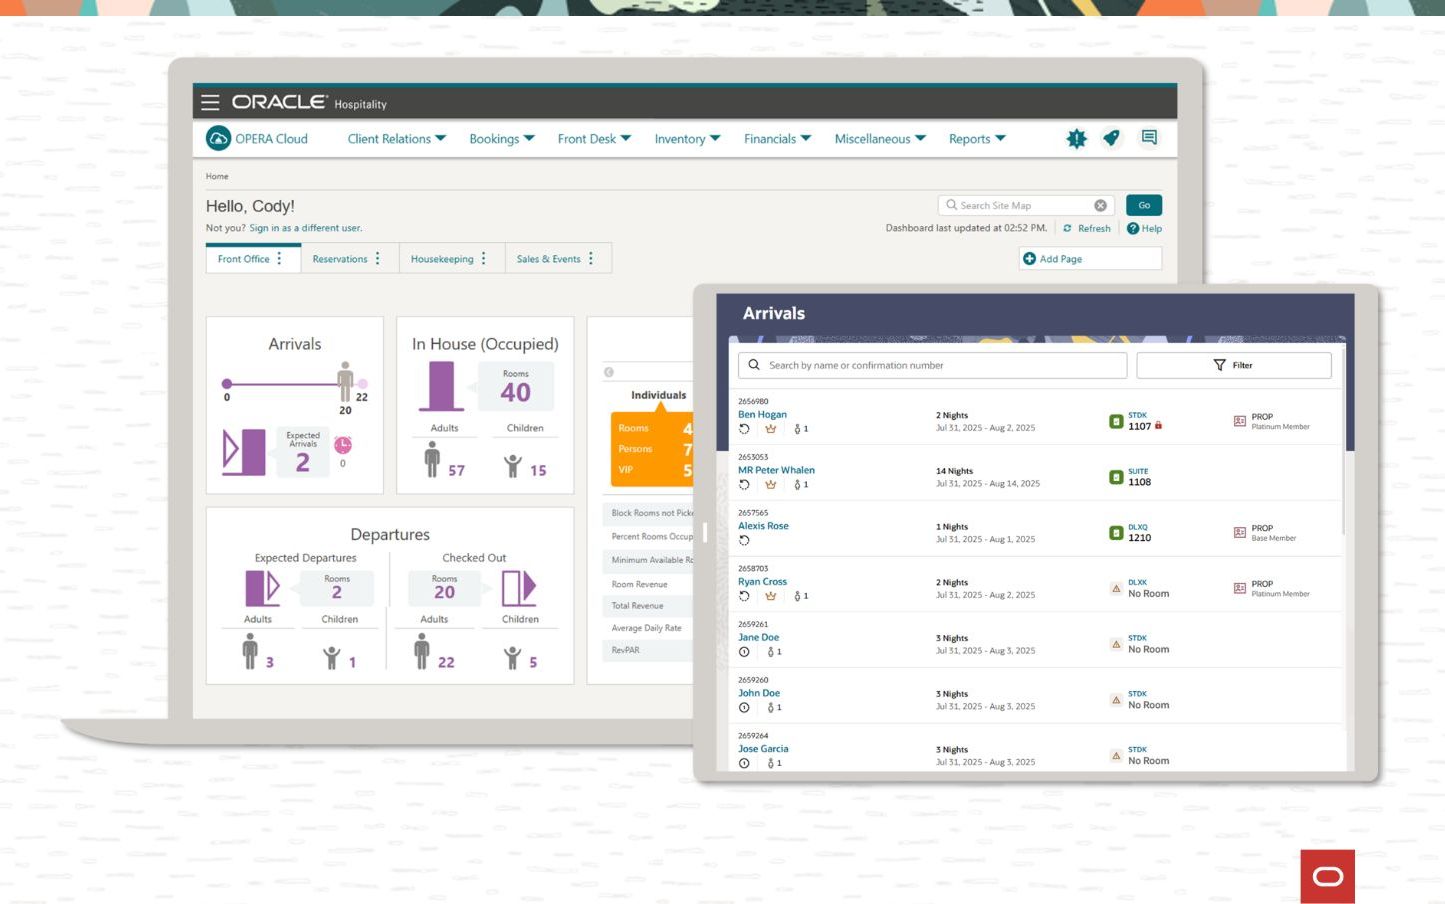This screenshot has height=904, width=1445.
Task: Click the green room status icon for room 1107
Action: [1116, 422]
